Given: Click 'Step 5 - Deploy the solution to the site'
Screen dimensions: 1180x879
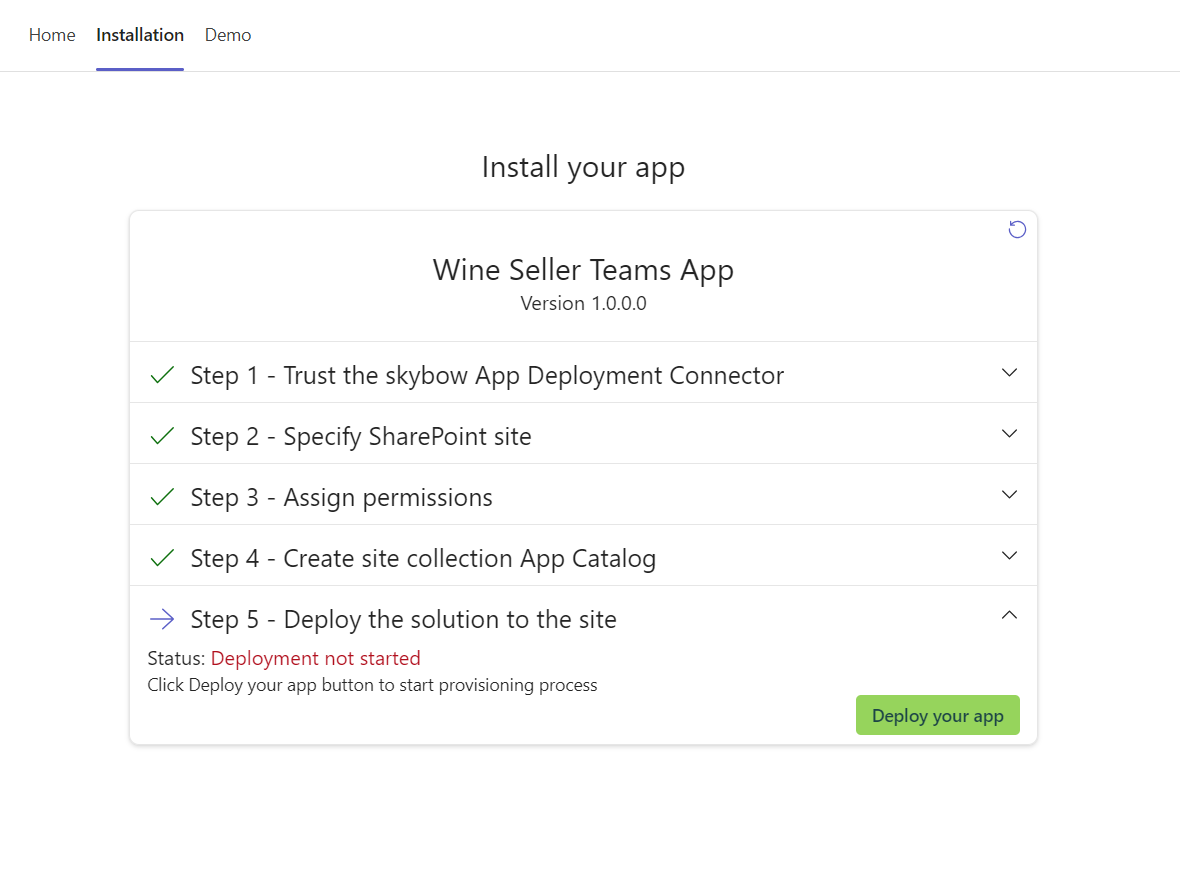Looking at the screenshot, I should click(403, 619).
